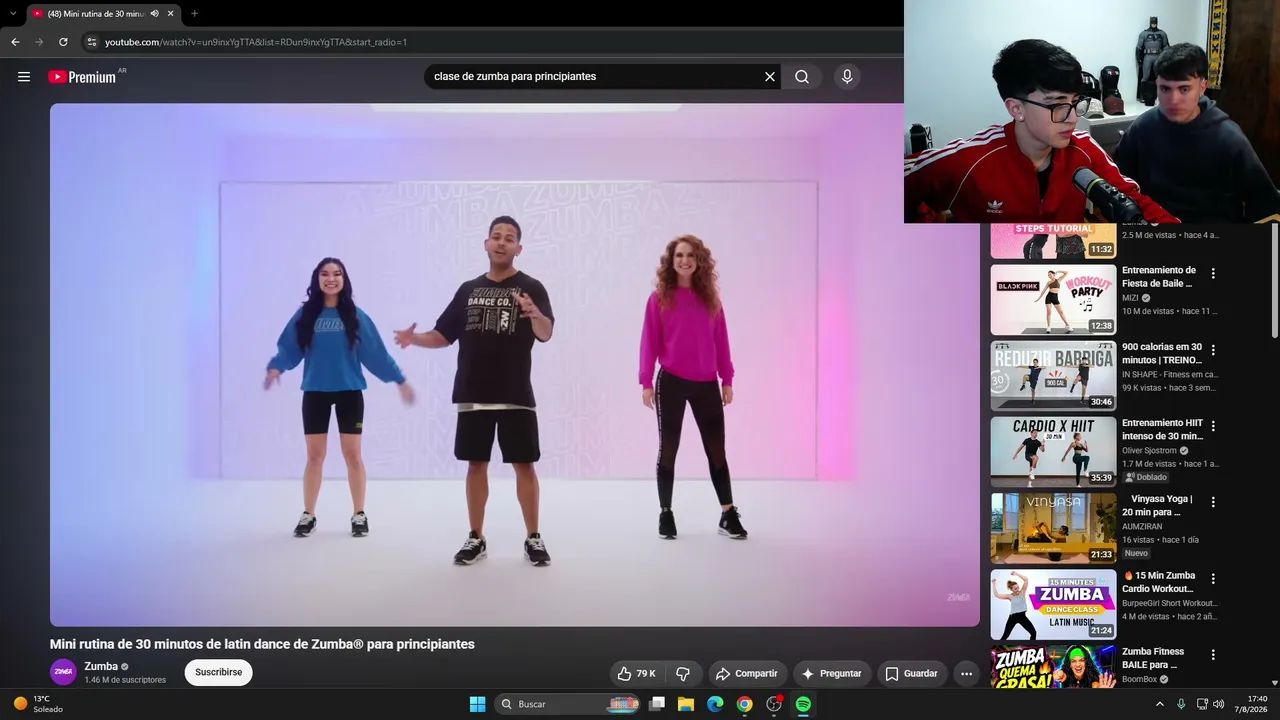
Task: Open the OBS Studio taskbar icon
Action: [x=774, y=704]
